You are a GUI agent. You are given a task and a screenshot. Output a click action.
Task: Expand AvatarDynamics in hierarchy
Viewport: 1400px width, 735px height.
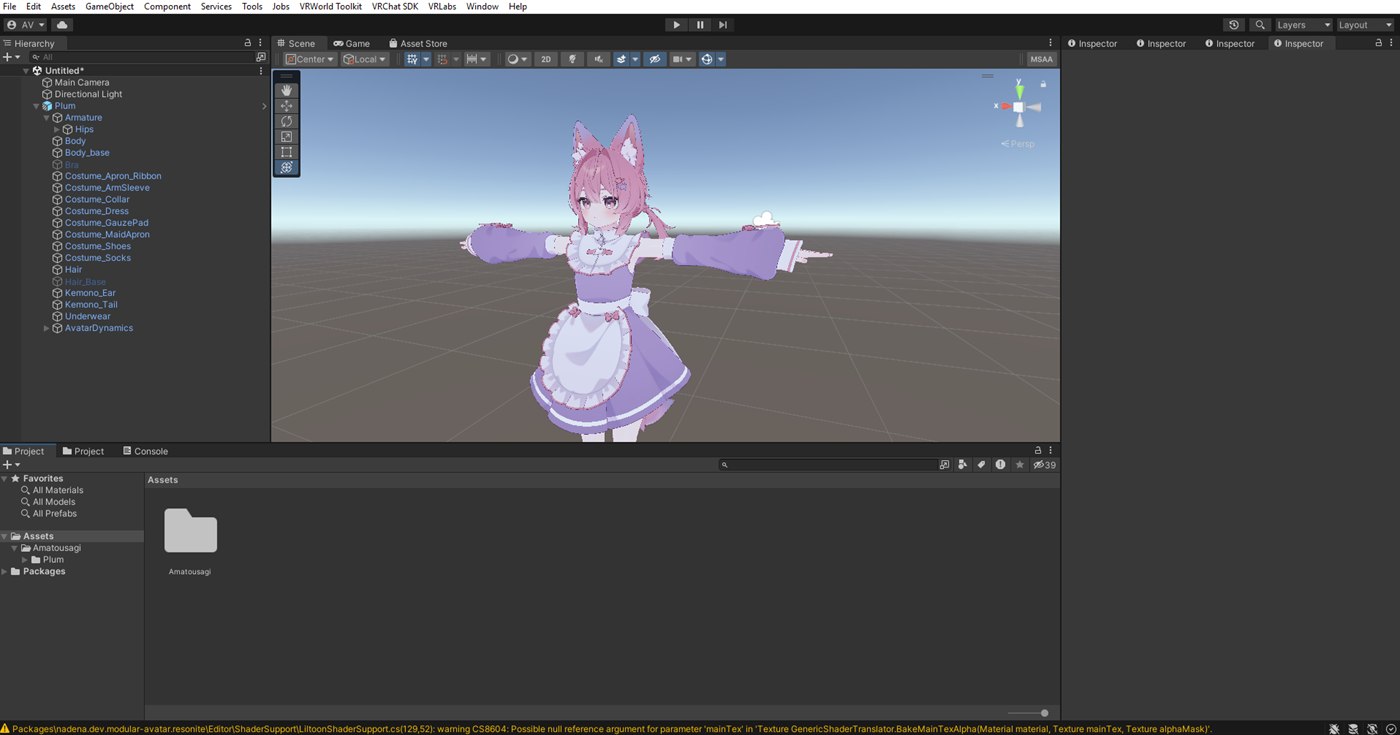[46, 328]
